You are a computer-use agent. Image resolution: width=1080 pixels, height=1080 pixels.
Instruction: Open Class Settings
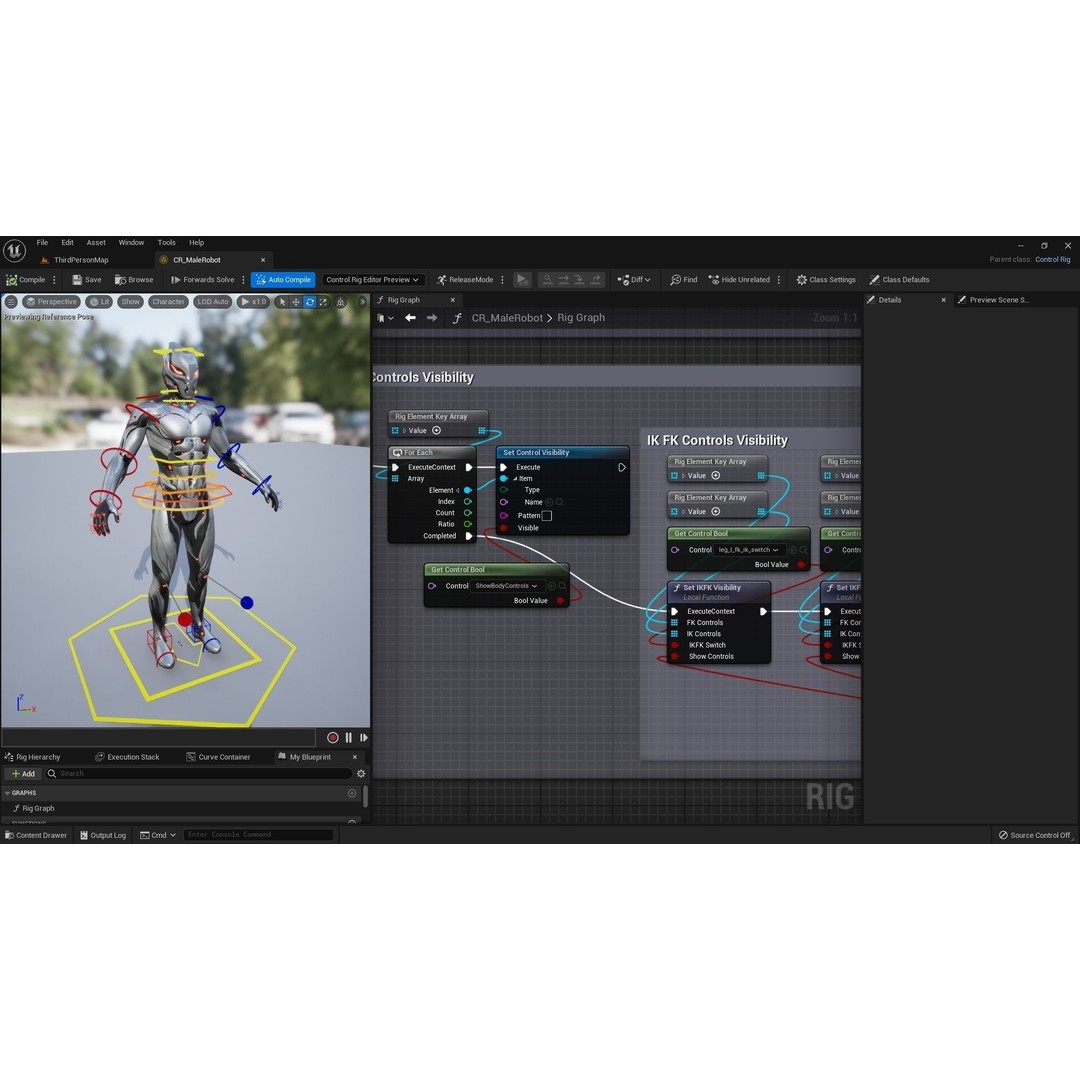(826, 280)
